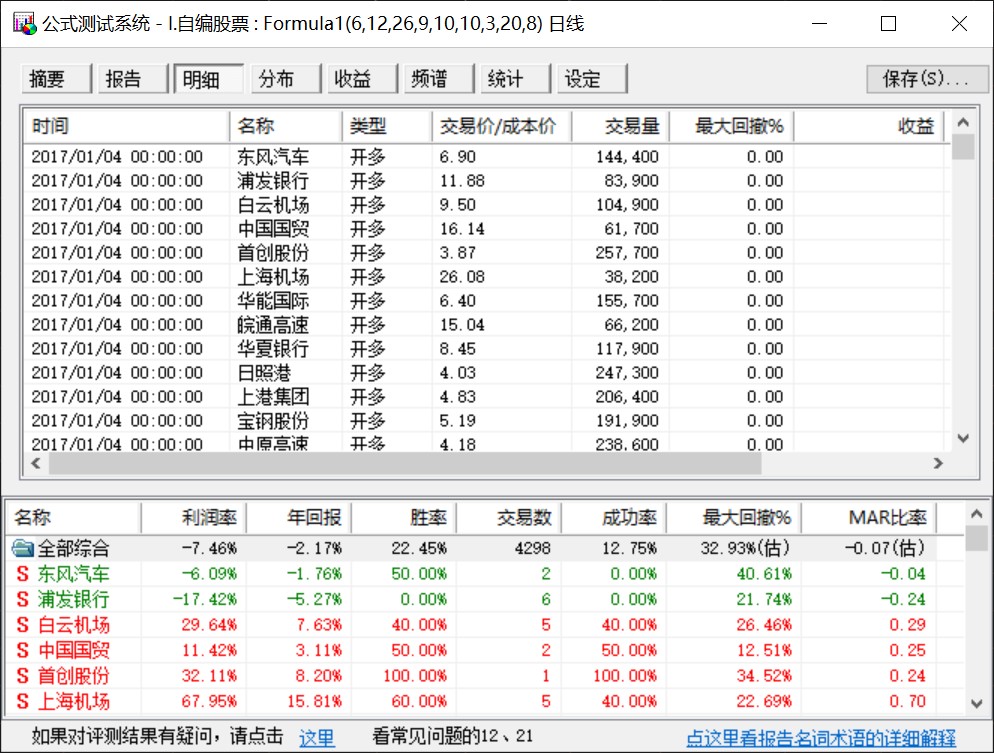Click the S icon beside 东风汽车
Image resolution: width=994 pixels, height=753 pixels.
(23, 574)
